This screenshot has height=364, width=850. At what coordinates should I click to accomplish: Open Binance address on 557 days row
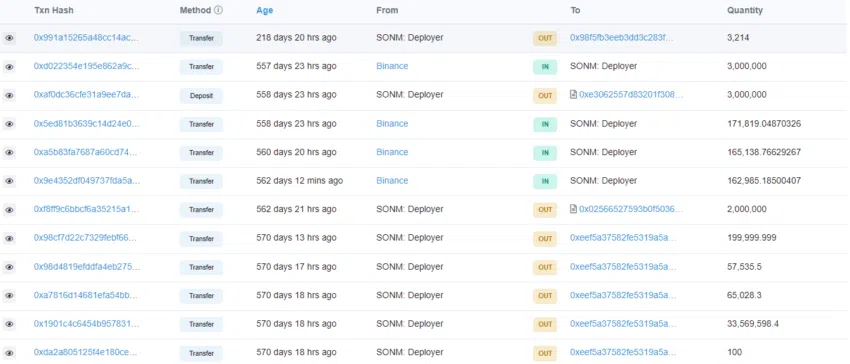392,66
